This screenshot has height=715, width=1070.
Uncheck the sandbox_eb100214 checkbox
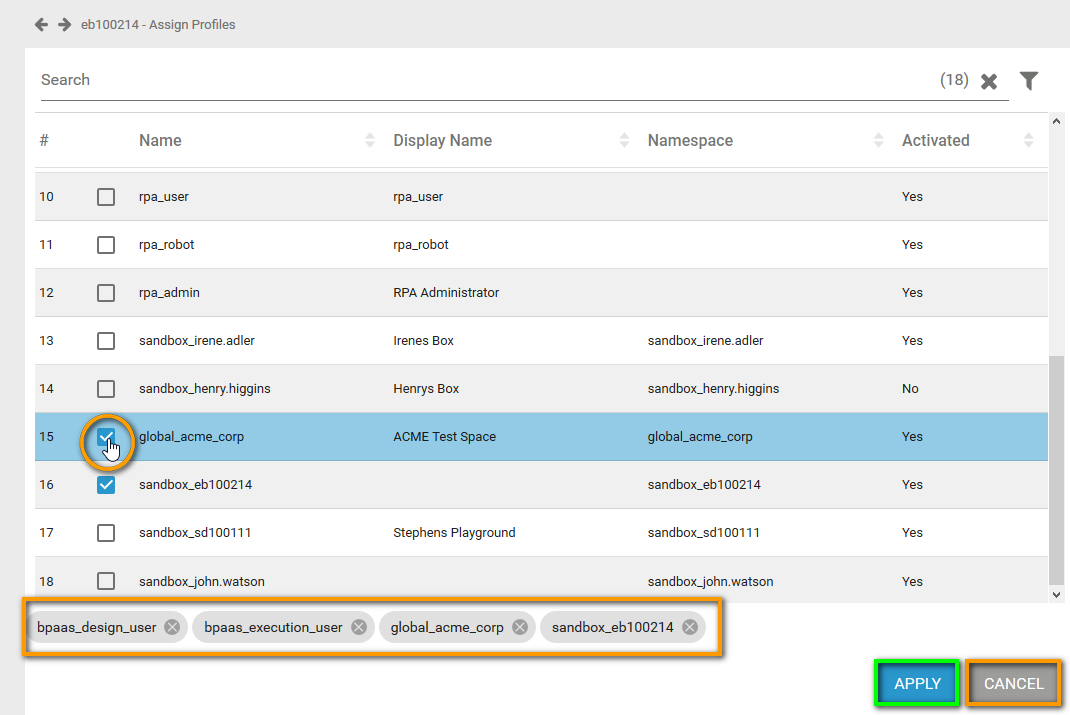click(106, 485)
